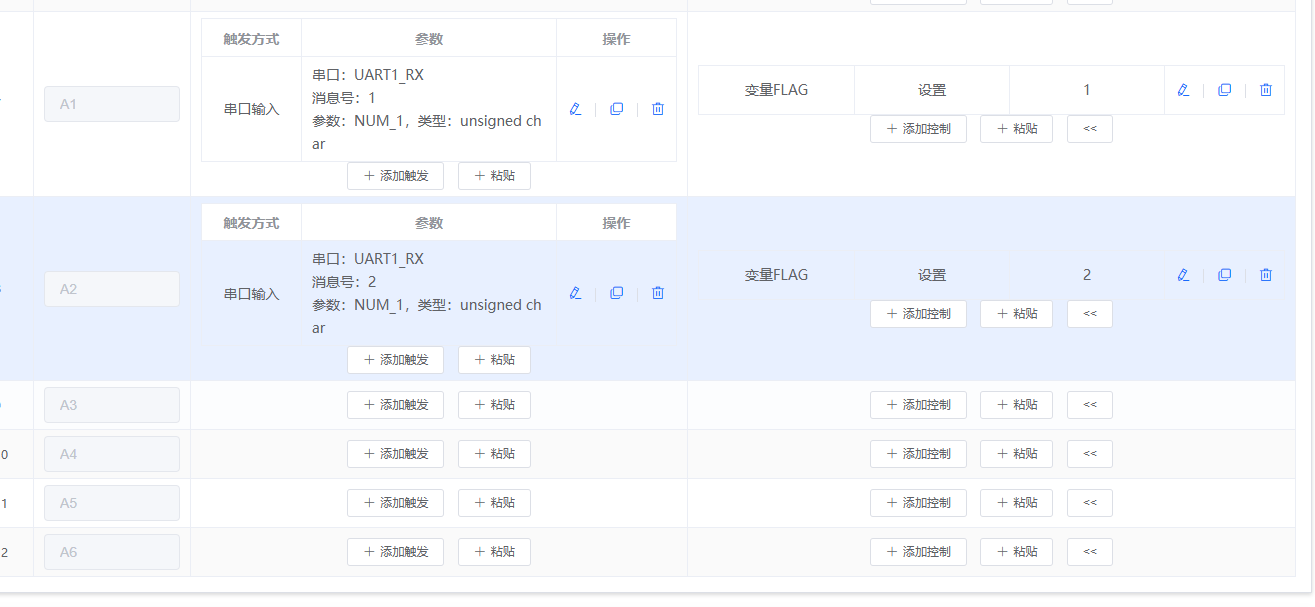Click the A1 name input field
This screenshot has height=607, width=1315.
point(111,103)
